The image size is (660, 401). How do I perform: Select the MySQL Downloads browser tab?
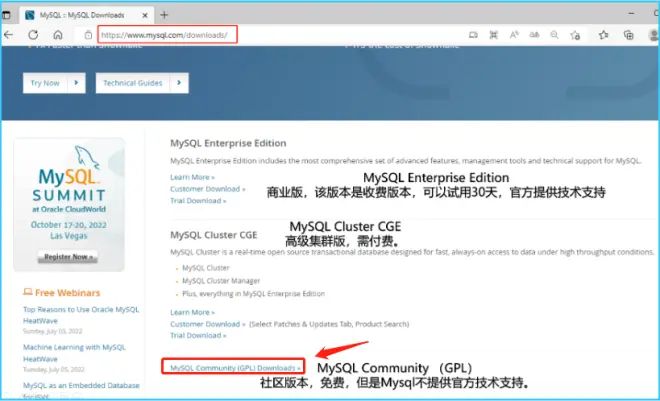point(86,15)
